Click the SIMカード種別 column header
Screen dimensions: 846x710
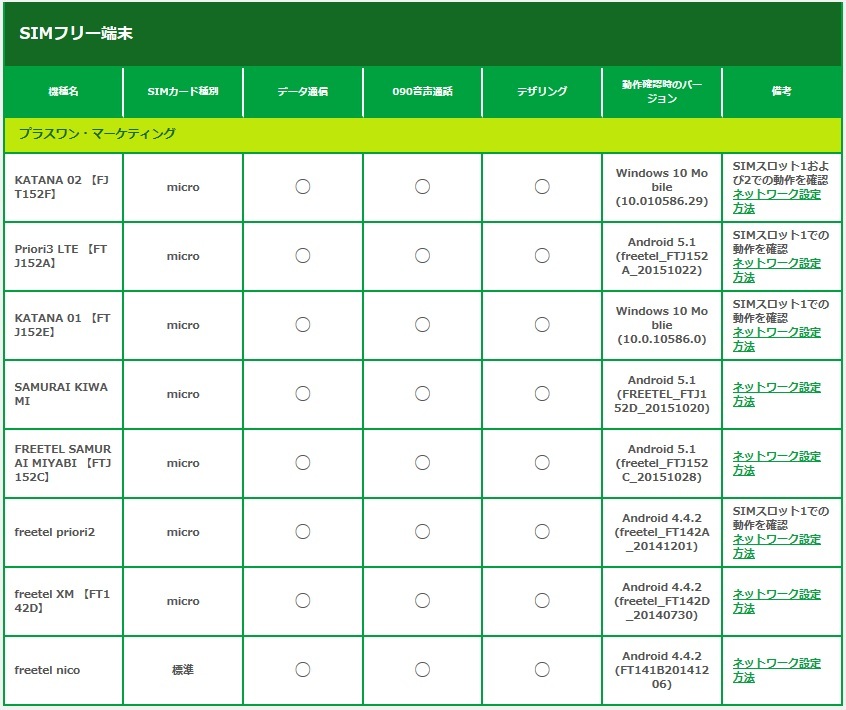pyautogui.click(x=183, y=91)
